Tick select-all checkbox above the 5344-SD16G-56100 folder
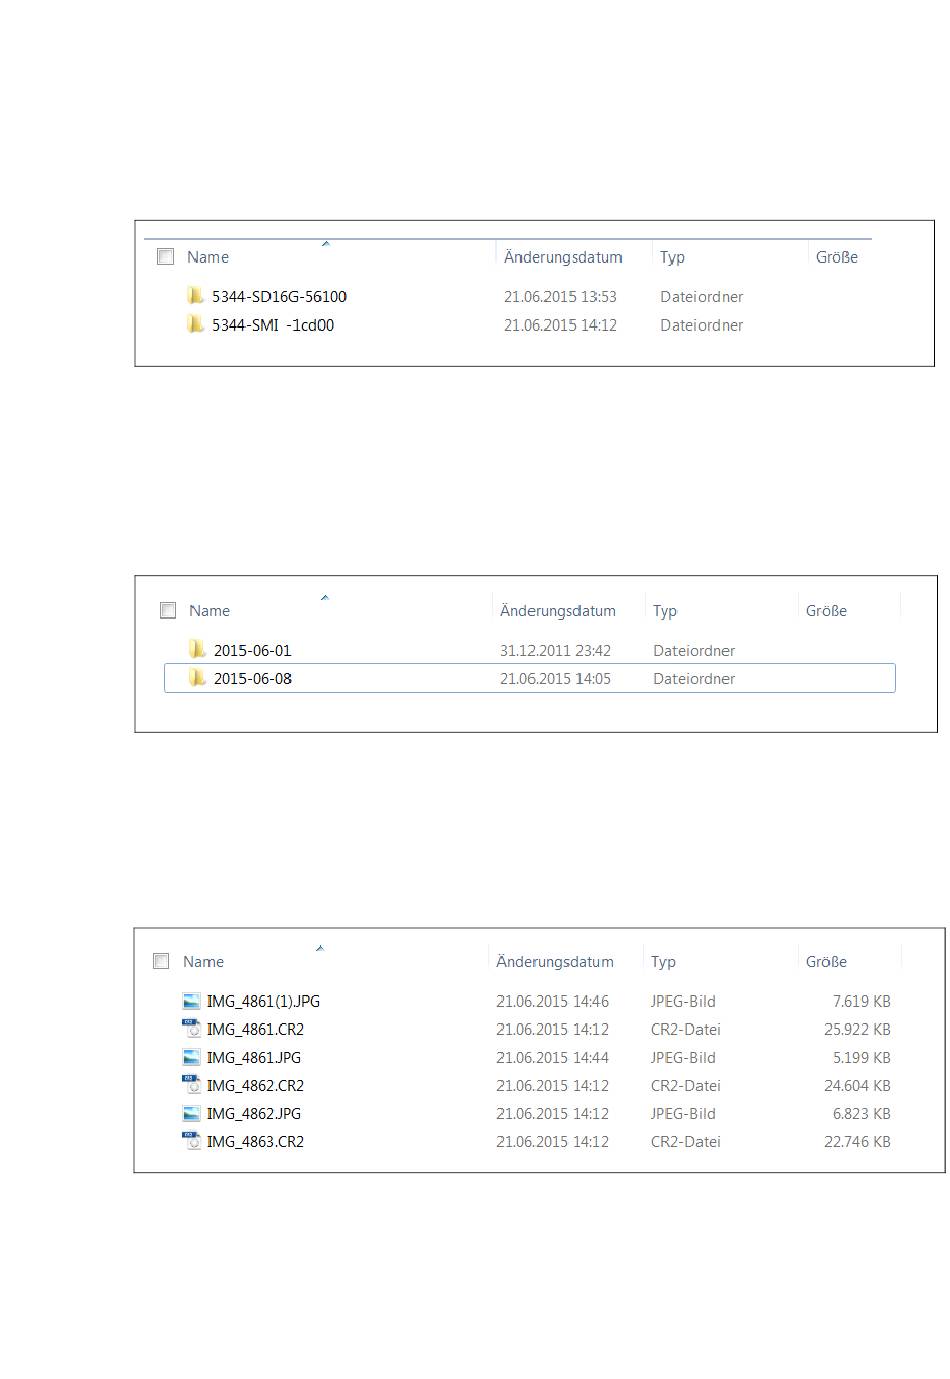This screenshot has height=1379, width=950. point(166,257)
